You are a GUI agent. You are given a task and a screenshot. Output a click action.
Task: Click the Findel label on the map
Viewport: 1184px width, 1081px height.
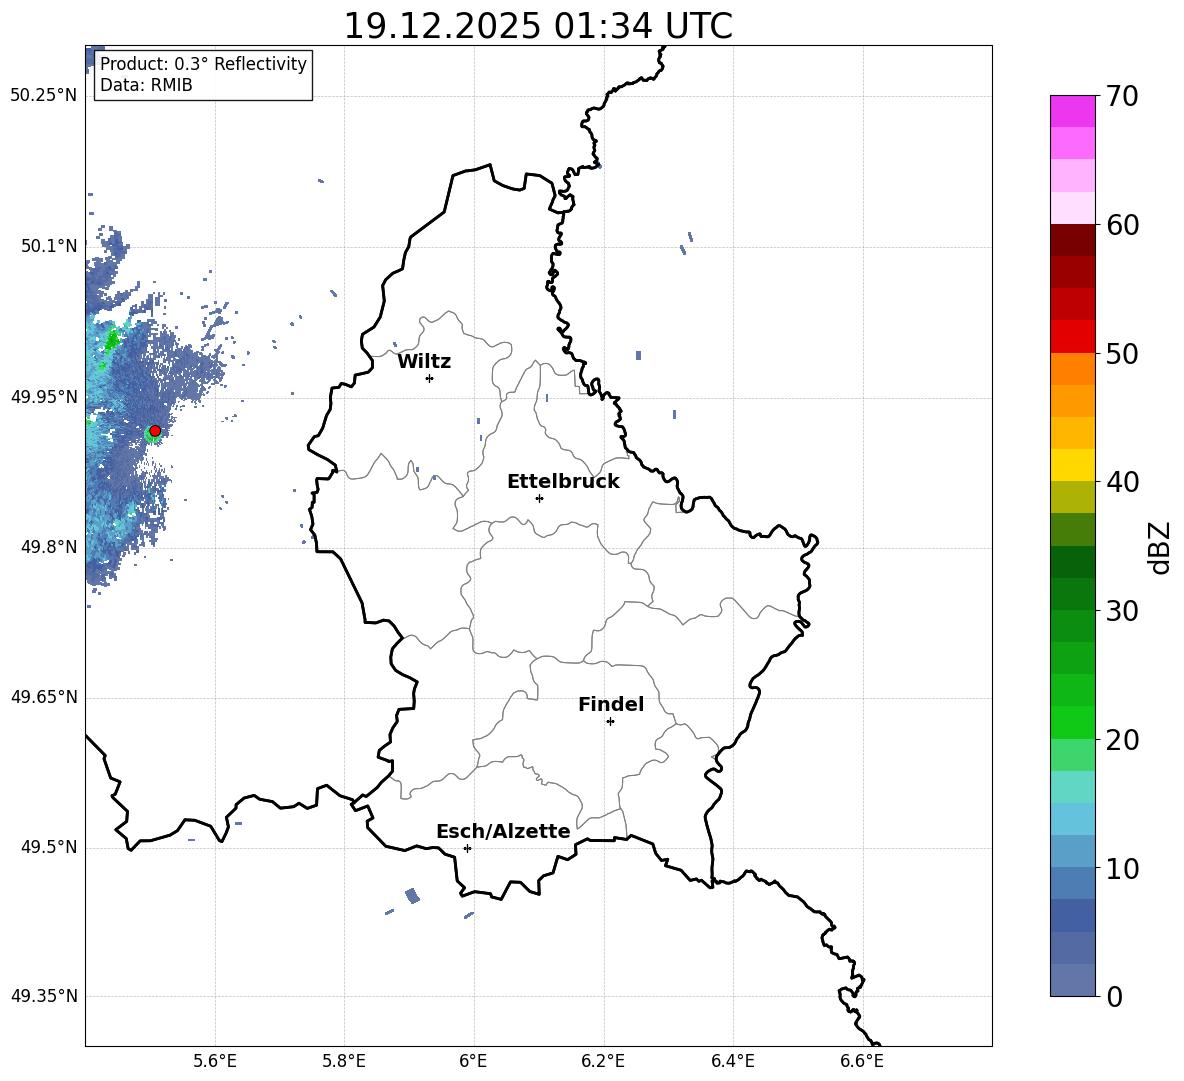[x=611, y=704]
